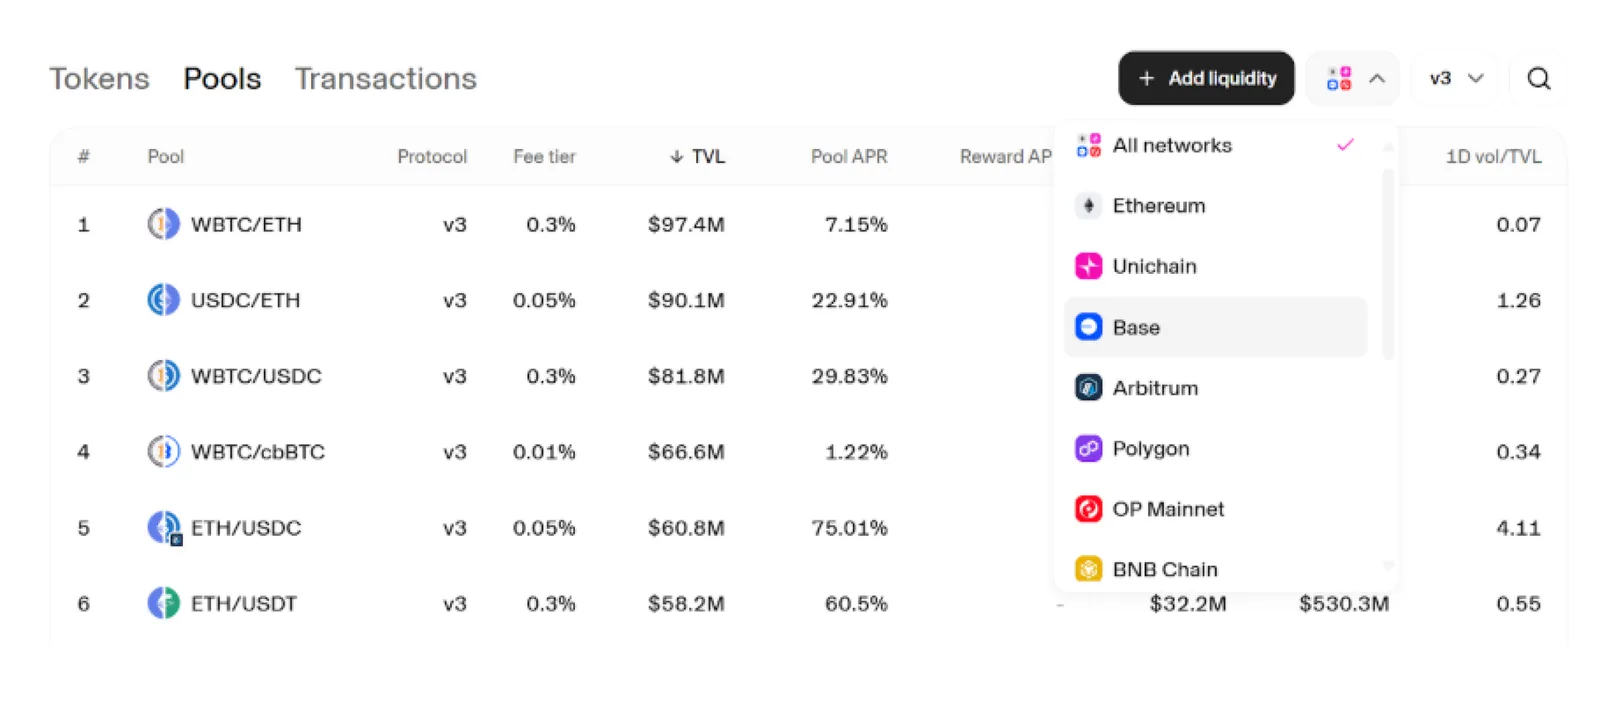1600x724 pixels.
Task: Click the Pool column header
Action: [166, 156]
